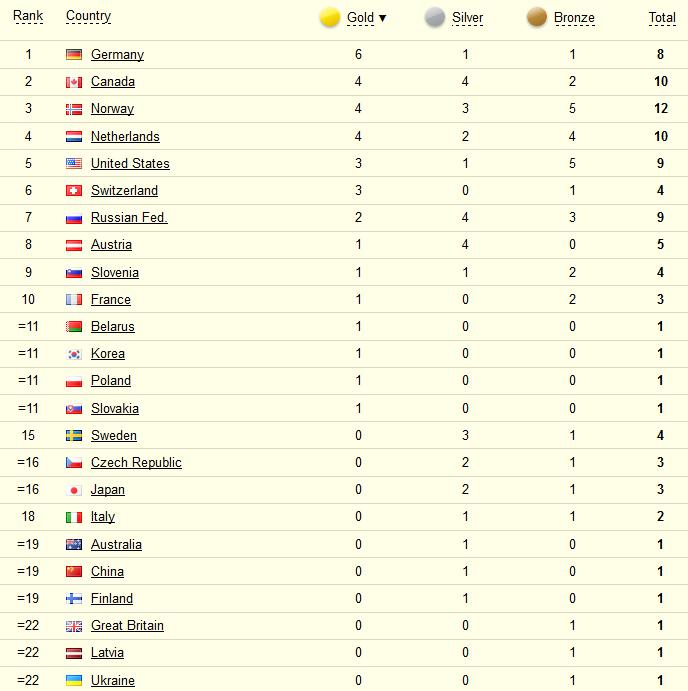
Task: Sort table by Silver column header
Action: coord(467,18)
